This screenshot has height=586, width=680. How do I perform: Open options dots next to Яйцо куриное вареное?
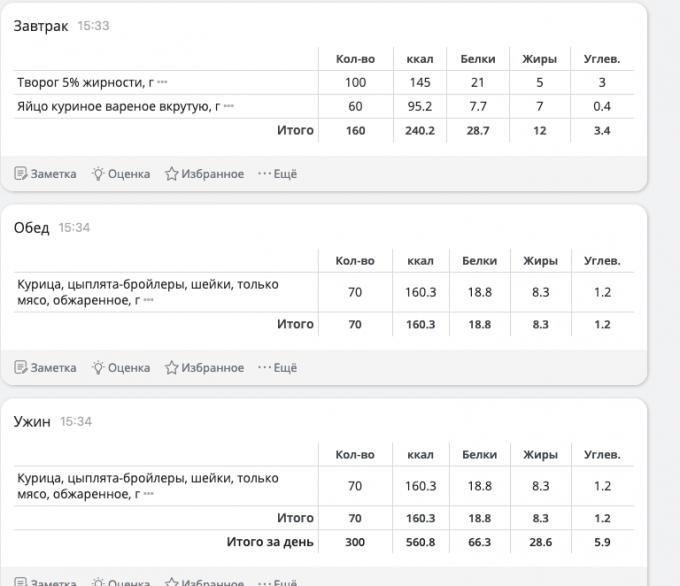229,106
